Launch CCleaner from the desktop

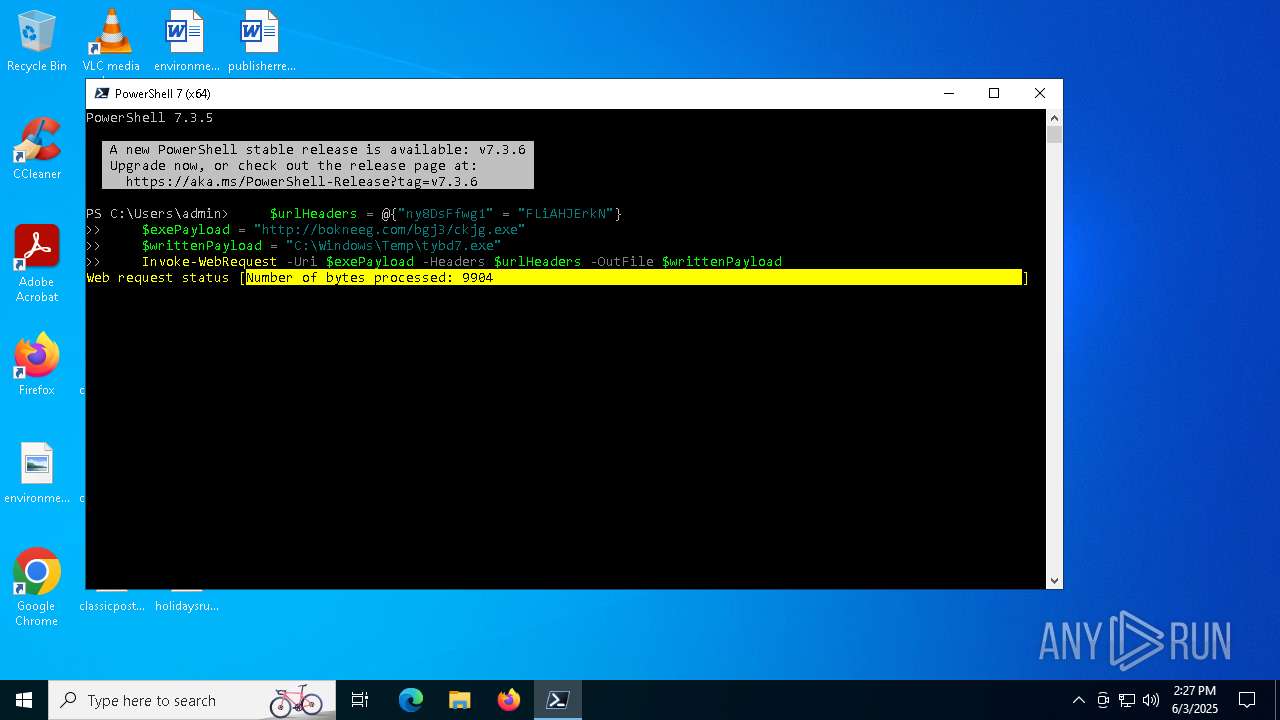point(37,149)
